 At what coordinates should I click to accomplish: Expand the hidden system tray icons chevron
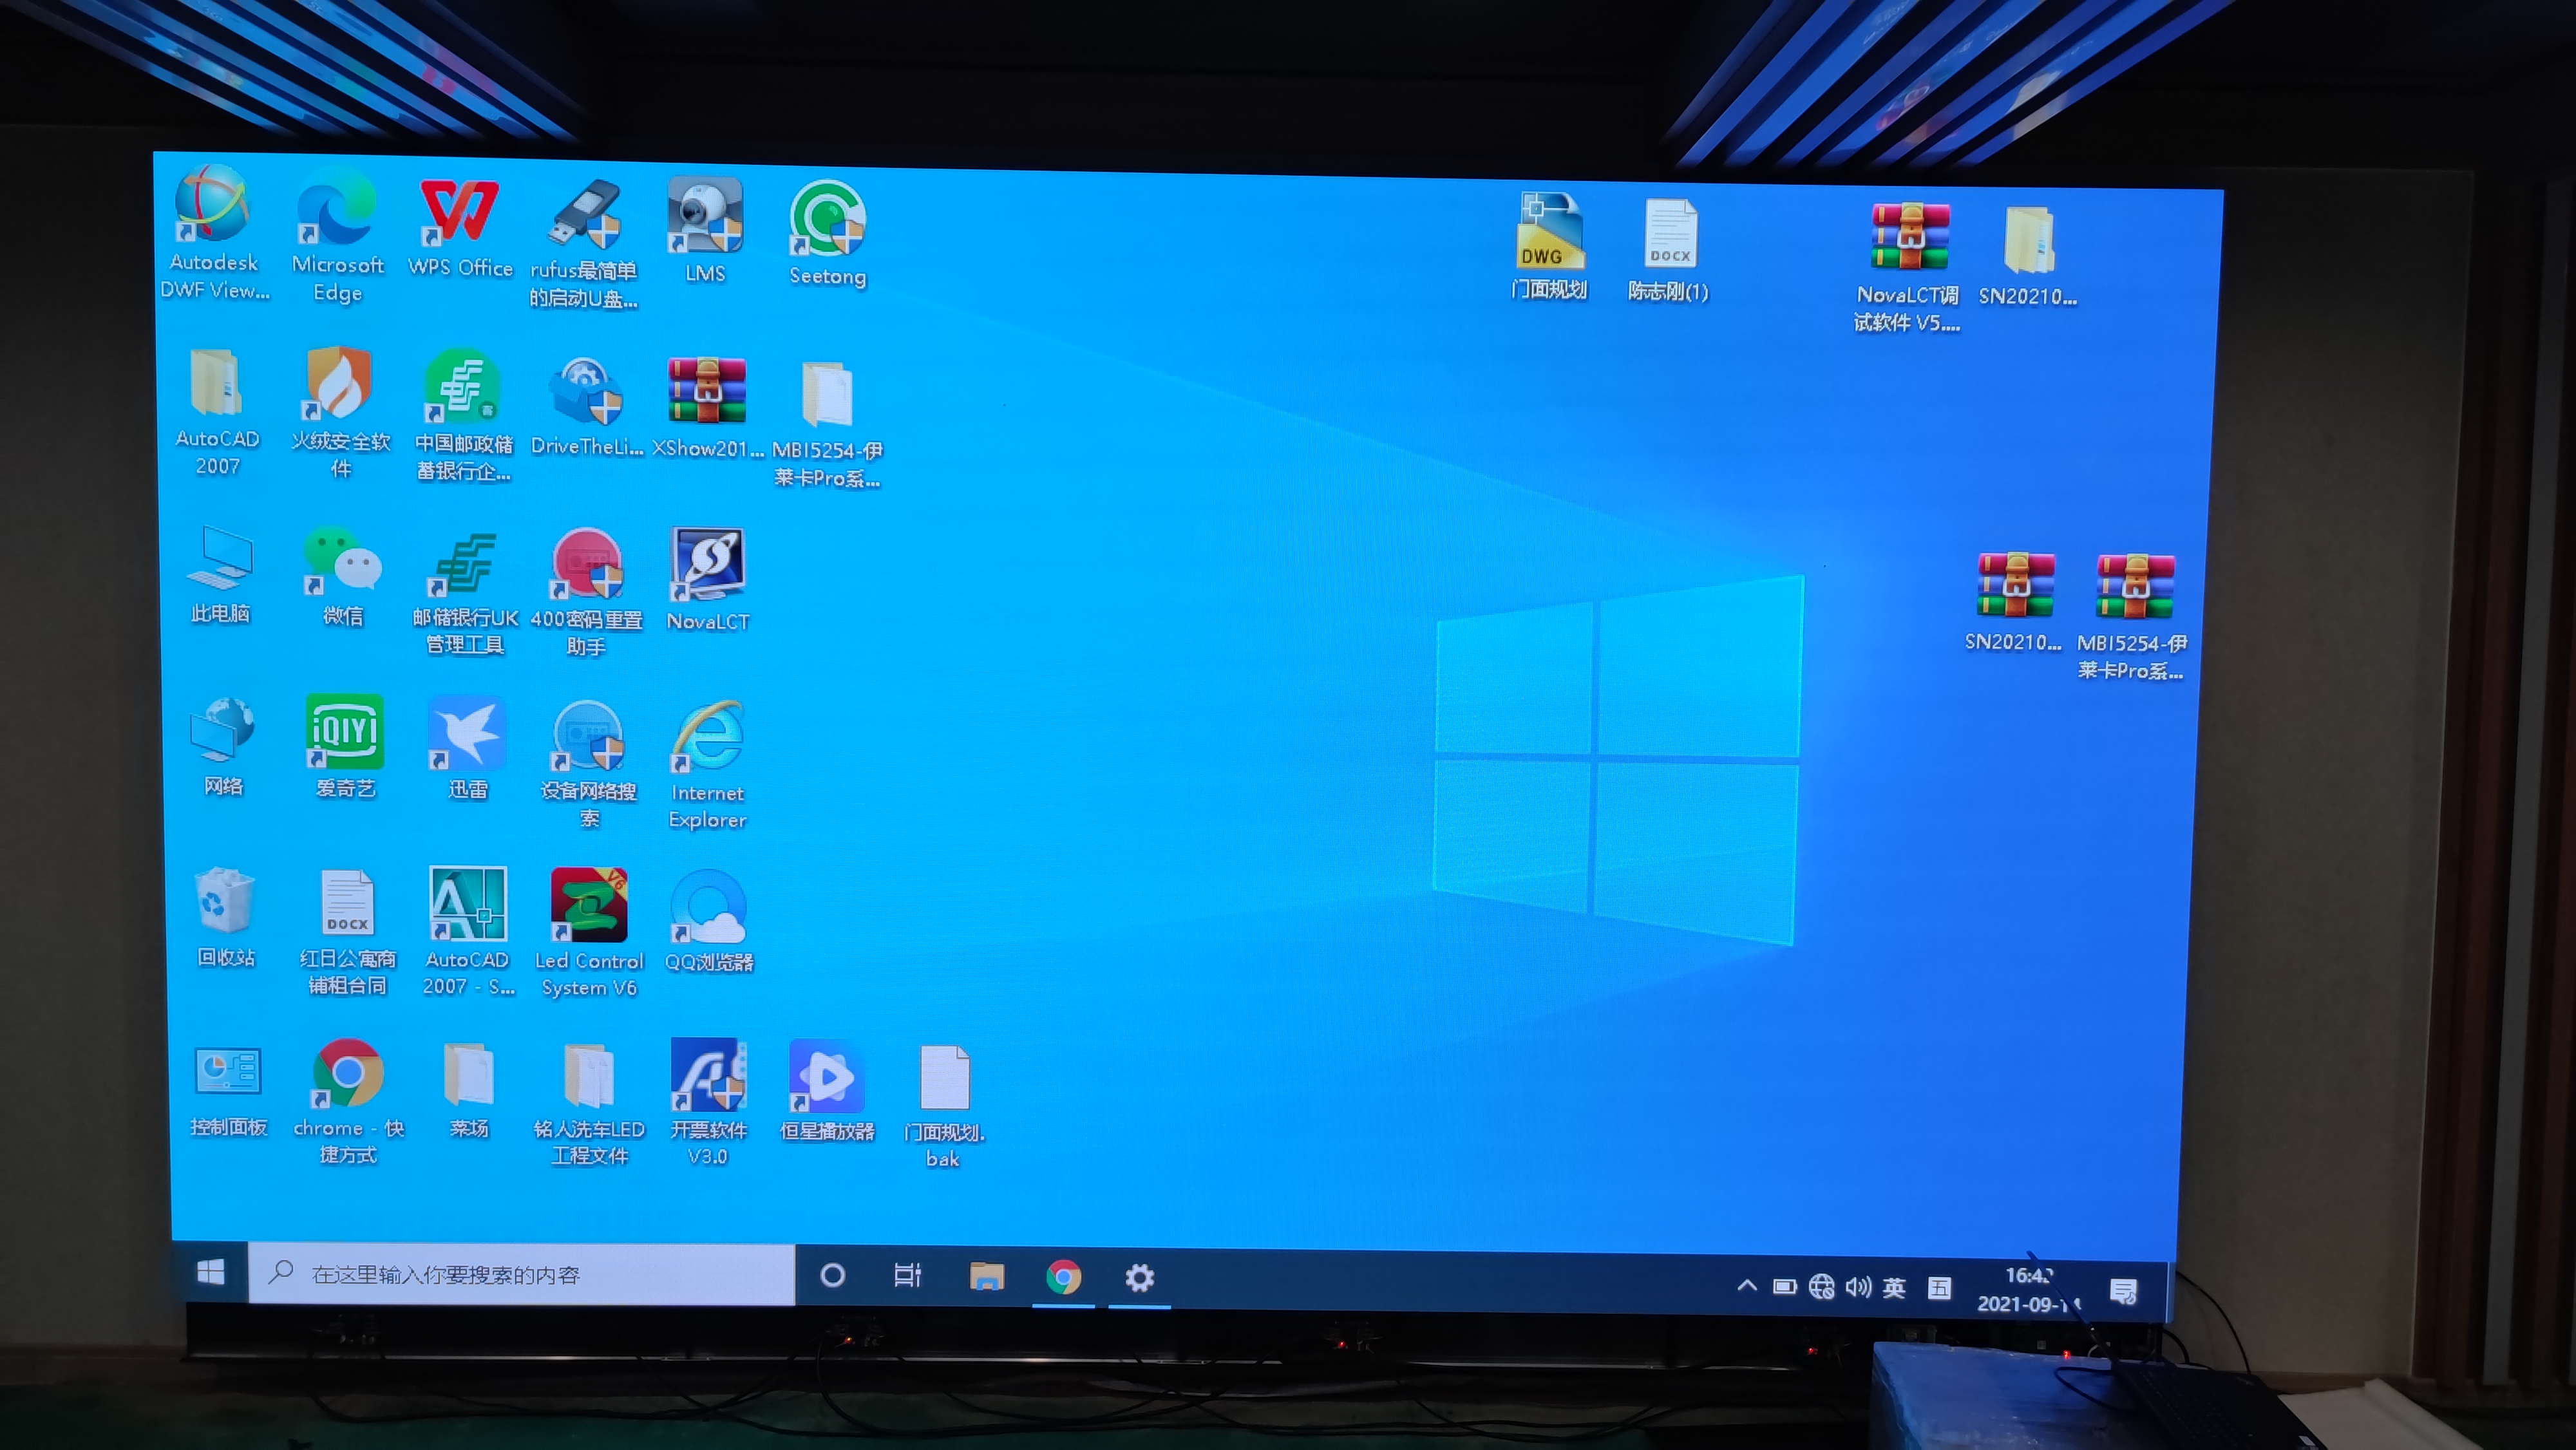1746,1286
